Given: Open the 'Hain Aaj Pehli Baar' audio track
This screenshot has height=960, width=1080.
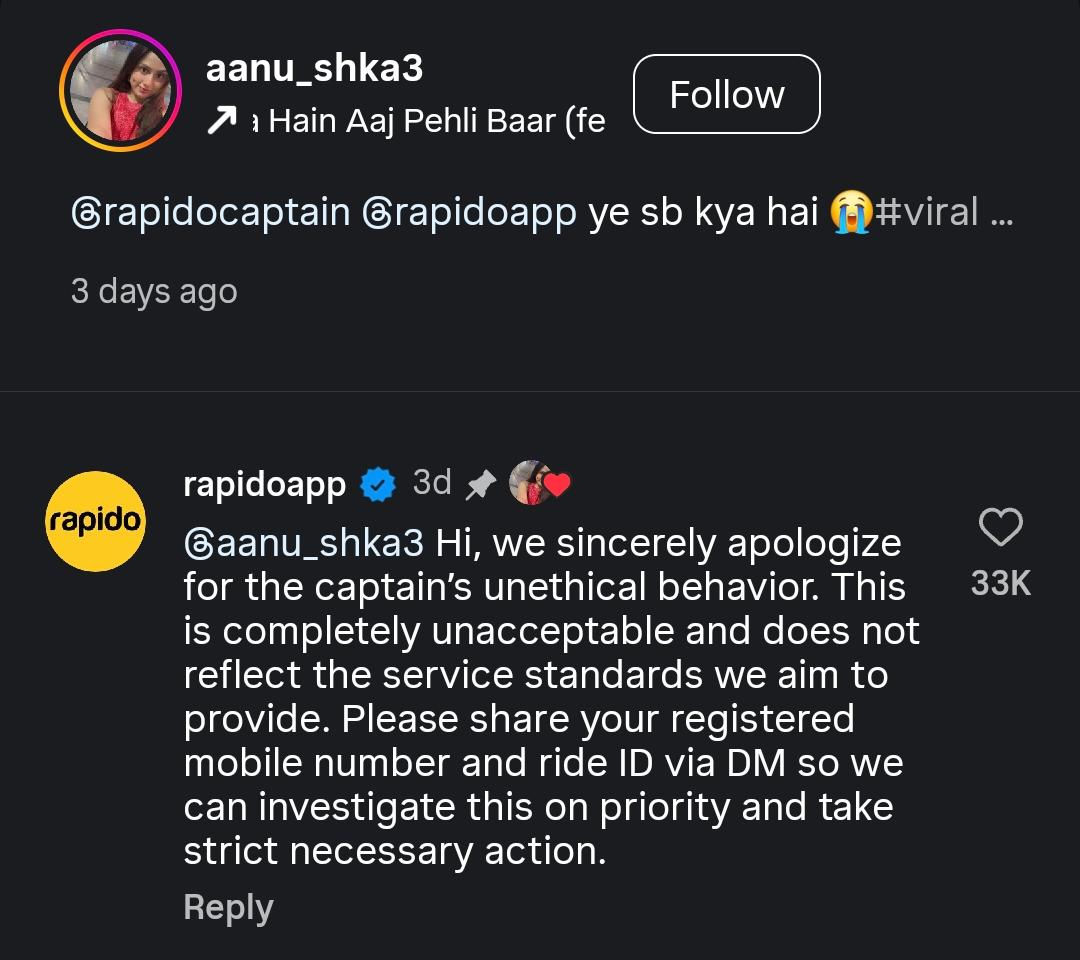Looking at the screenshot, I should [427, 122].
